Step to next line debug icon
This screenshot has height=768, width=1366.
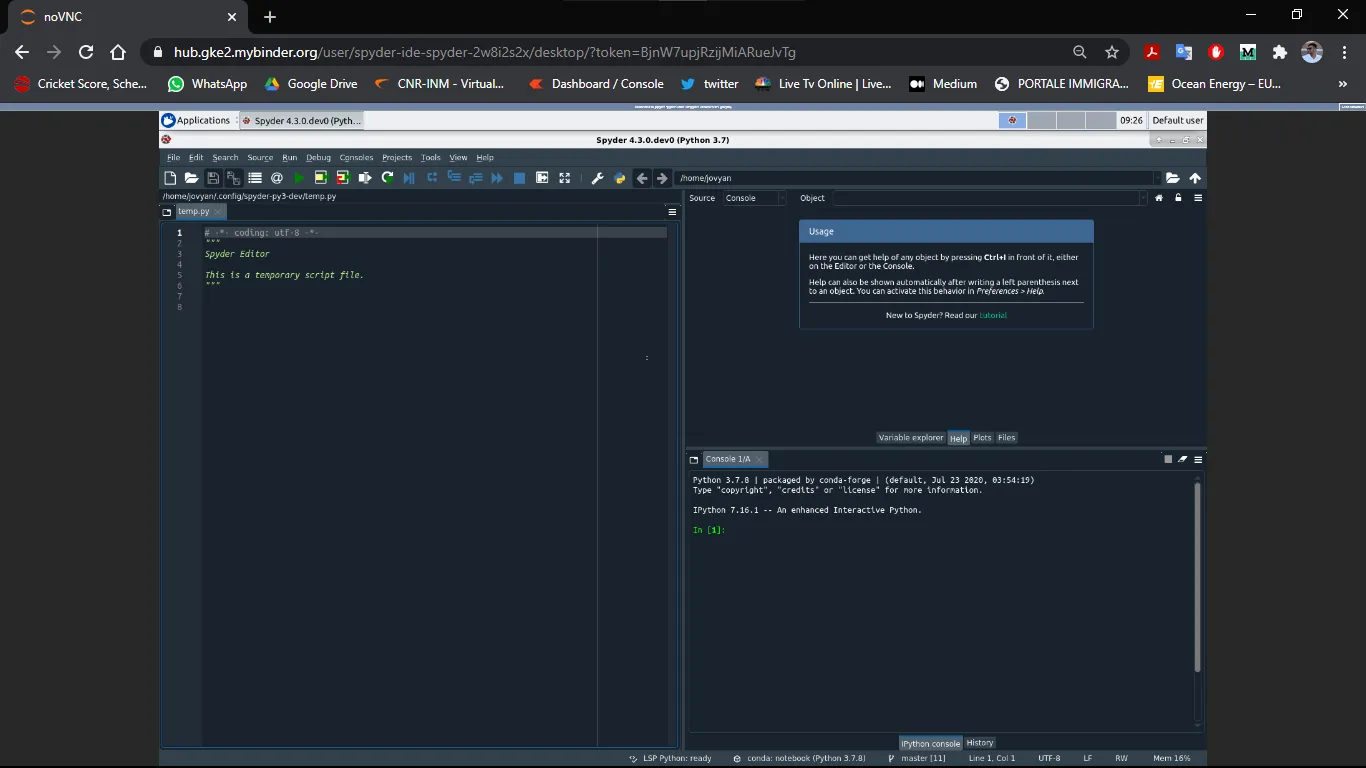[432, 177]
